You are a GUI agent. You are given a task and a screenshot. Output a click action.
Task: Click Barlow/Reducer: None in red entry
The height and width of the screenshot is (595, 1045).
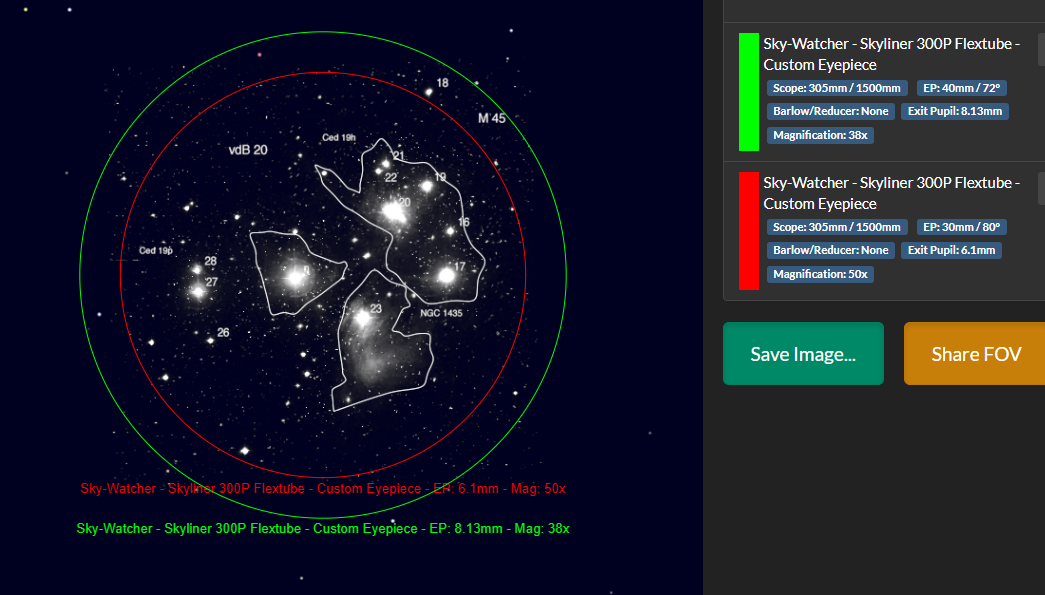(830, 251)
